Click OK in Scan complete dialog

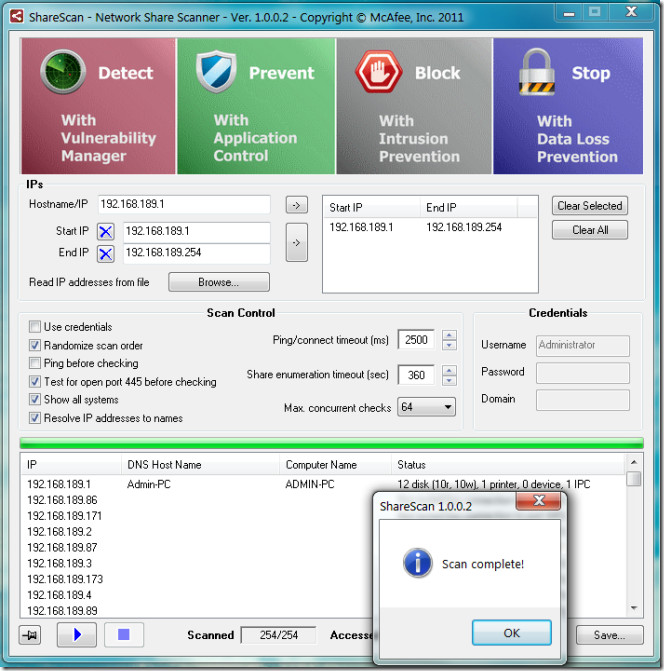coord(512,632)
